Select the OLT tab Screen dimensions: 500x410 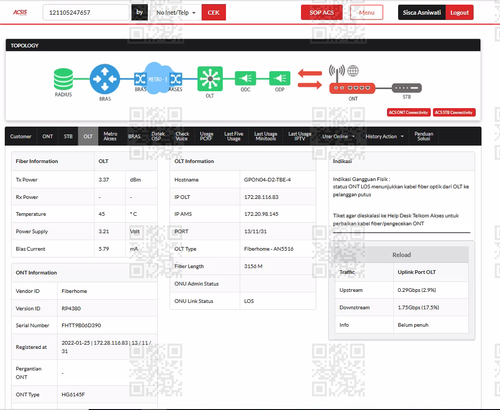coord(88,136)
